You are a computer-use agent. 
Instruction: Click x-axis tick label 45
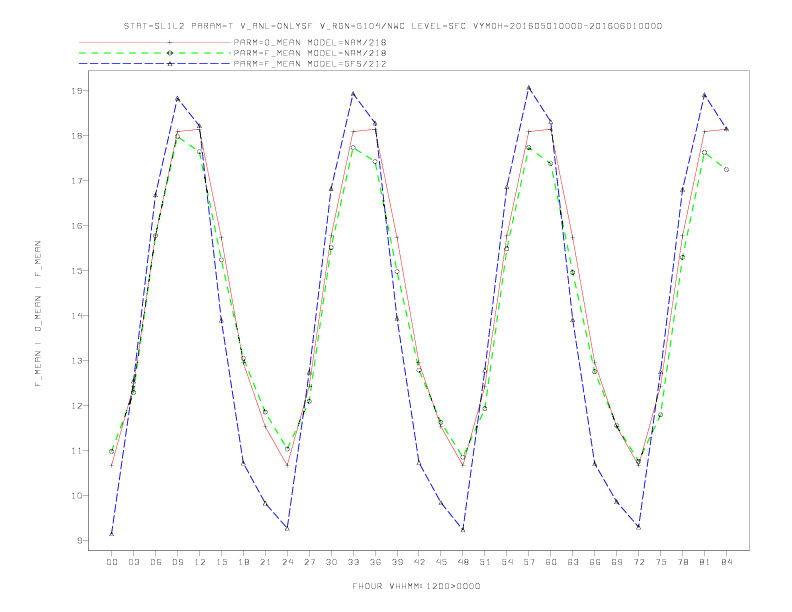point(441,562)
